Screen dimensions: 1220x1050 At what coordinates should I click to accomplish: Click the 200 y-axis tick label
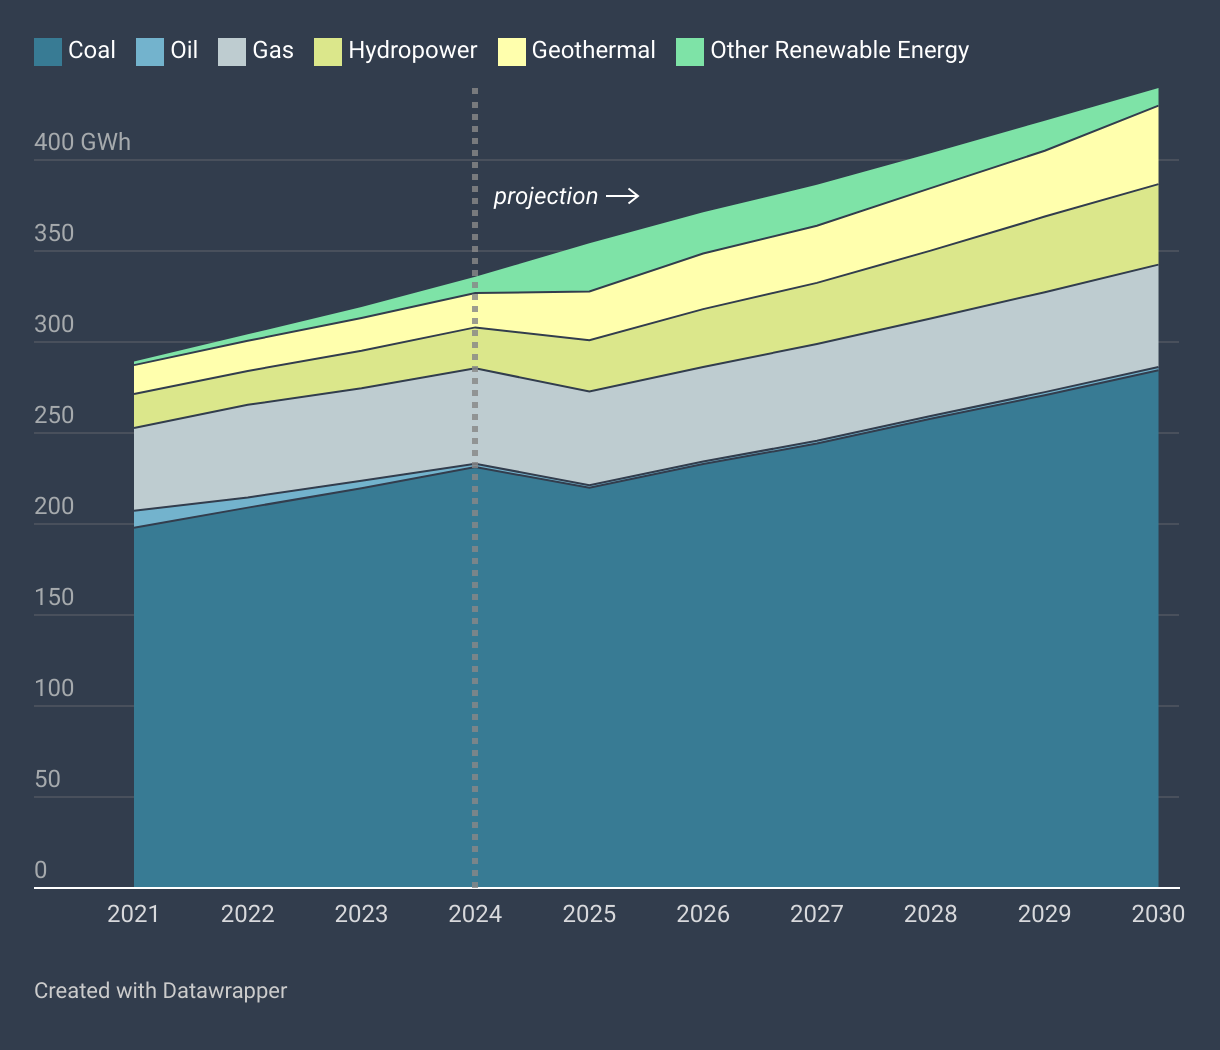(54, 506)
